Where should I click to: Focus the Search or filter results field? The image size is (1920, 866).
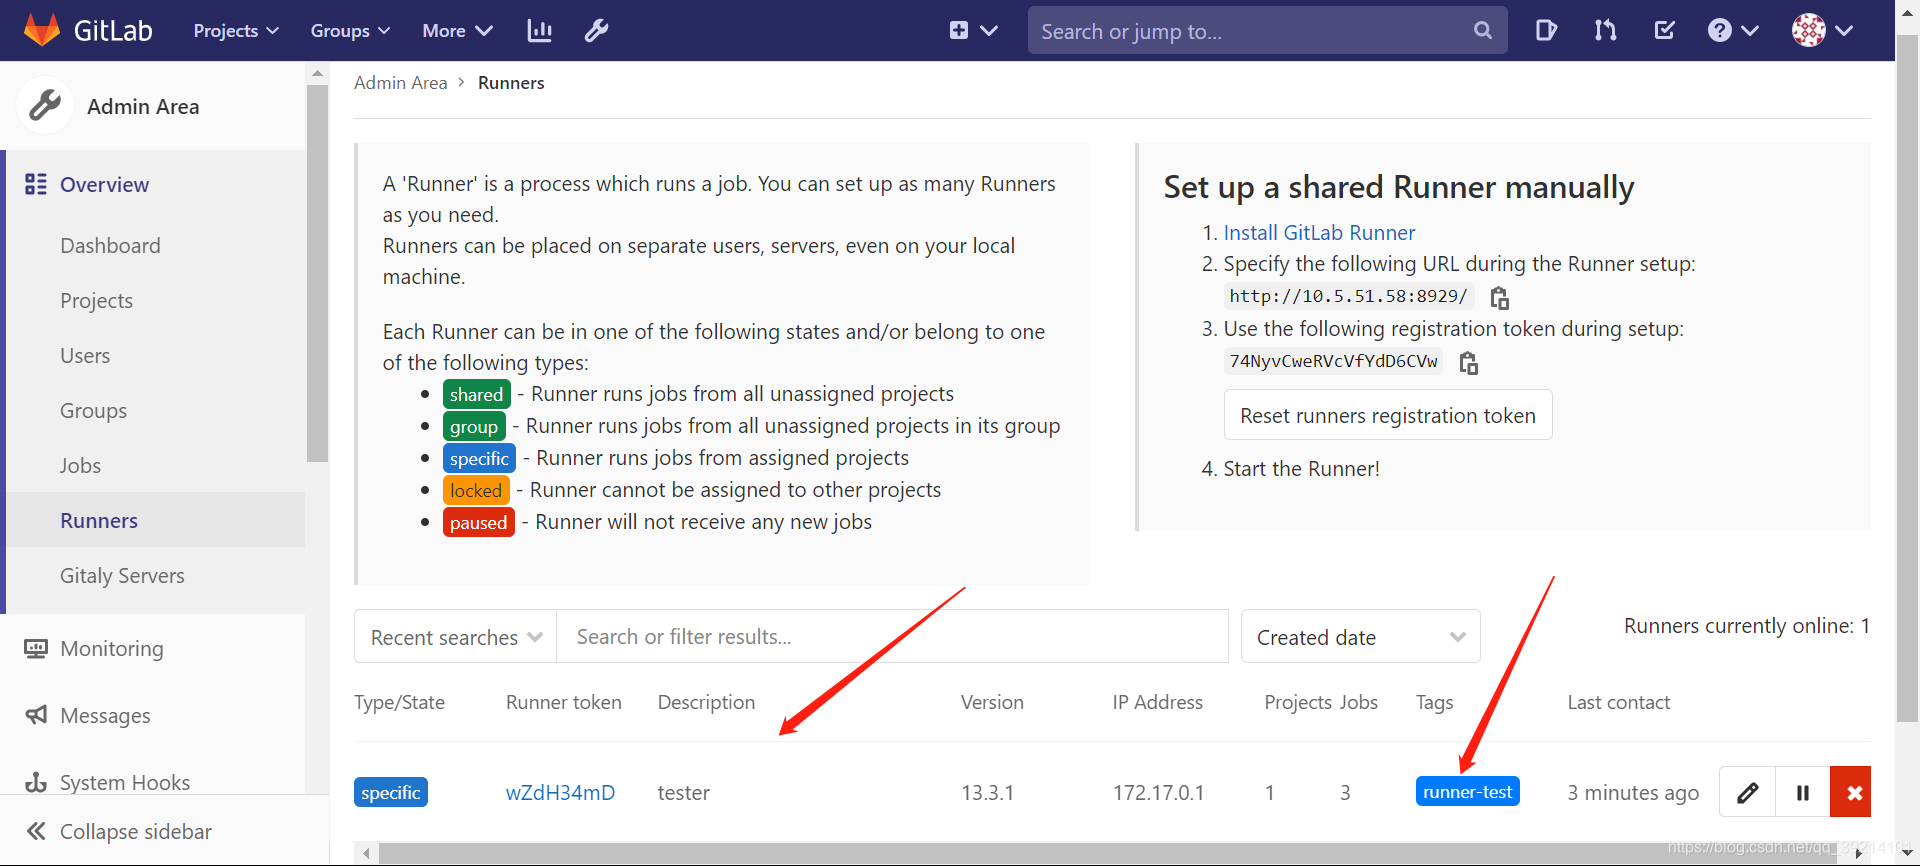pyautogui.click(x=892, y=637)
